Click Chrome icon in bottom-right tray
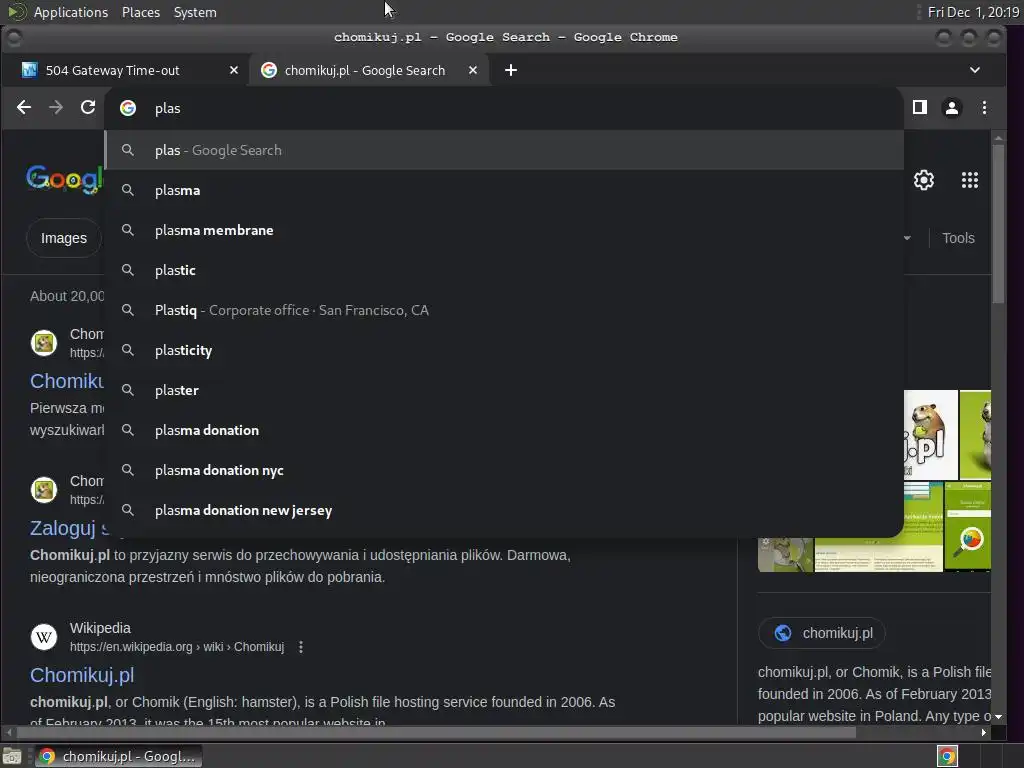 [x=947, y=756]
